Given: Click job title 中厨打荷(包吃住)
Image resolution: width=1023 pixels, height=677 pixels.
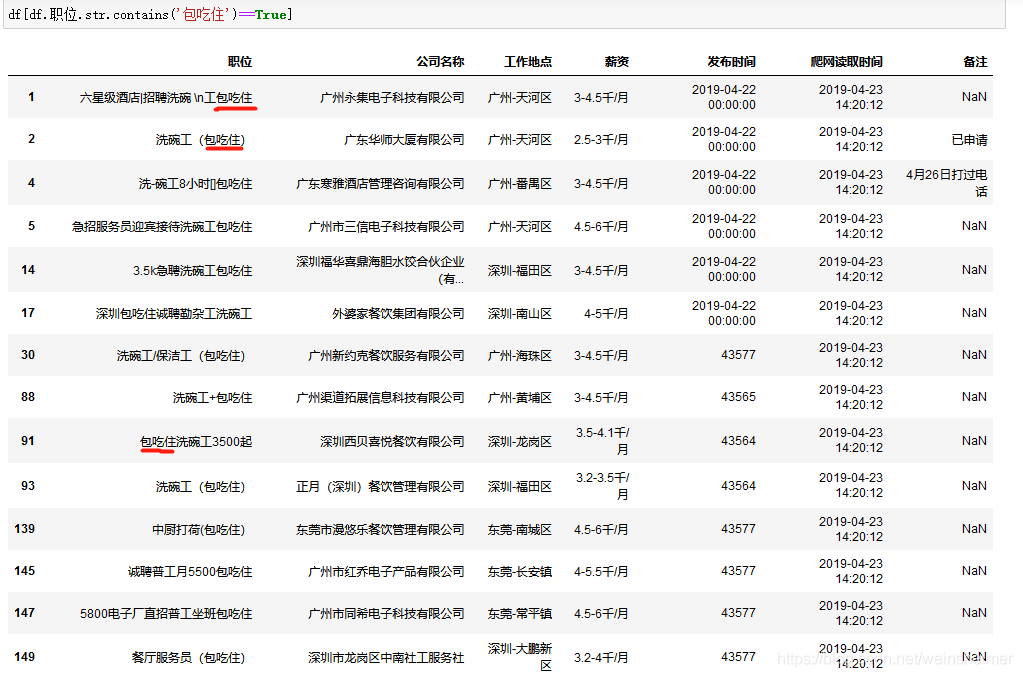Looking at the screenshot, I should point(198,530).
